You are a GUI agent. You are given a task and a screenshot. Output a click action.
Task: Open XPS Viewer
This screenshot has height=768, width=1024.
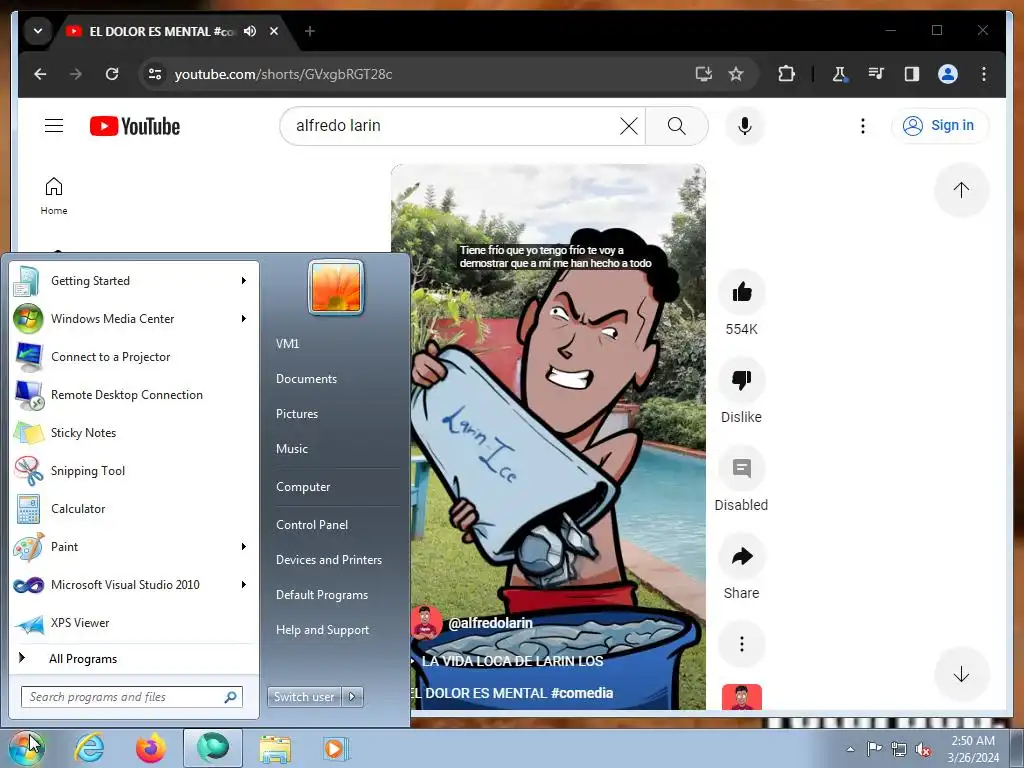(134, 622)
